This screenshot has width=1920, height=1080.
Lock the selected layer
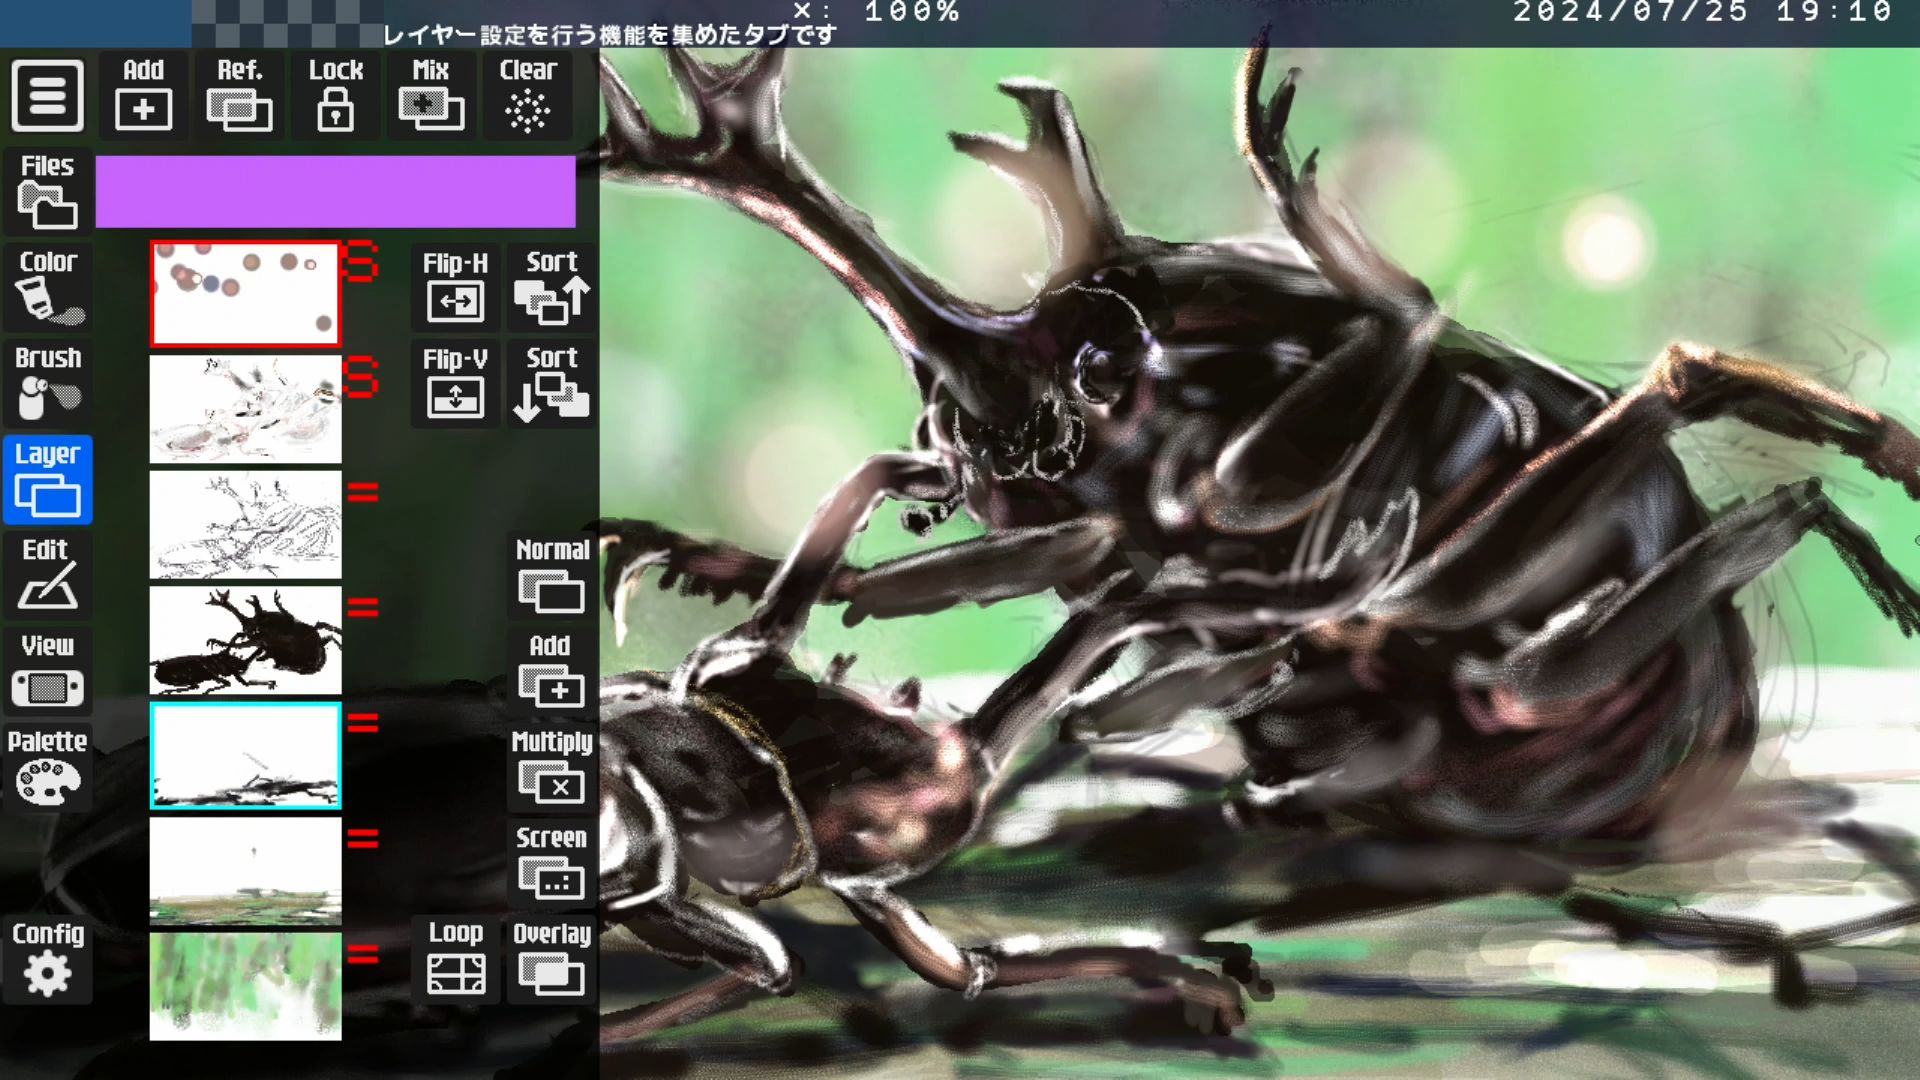point(336,96)
